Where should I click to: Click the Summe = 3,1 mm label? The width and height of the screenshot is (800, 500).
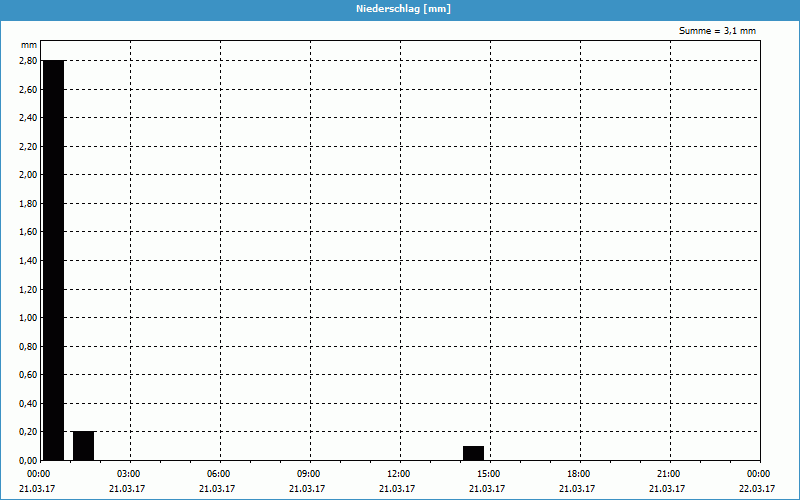(717, 31)
